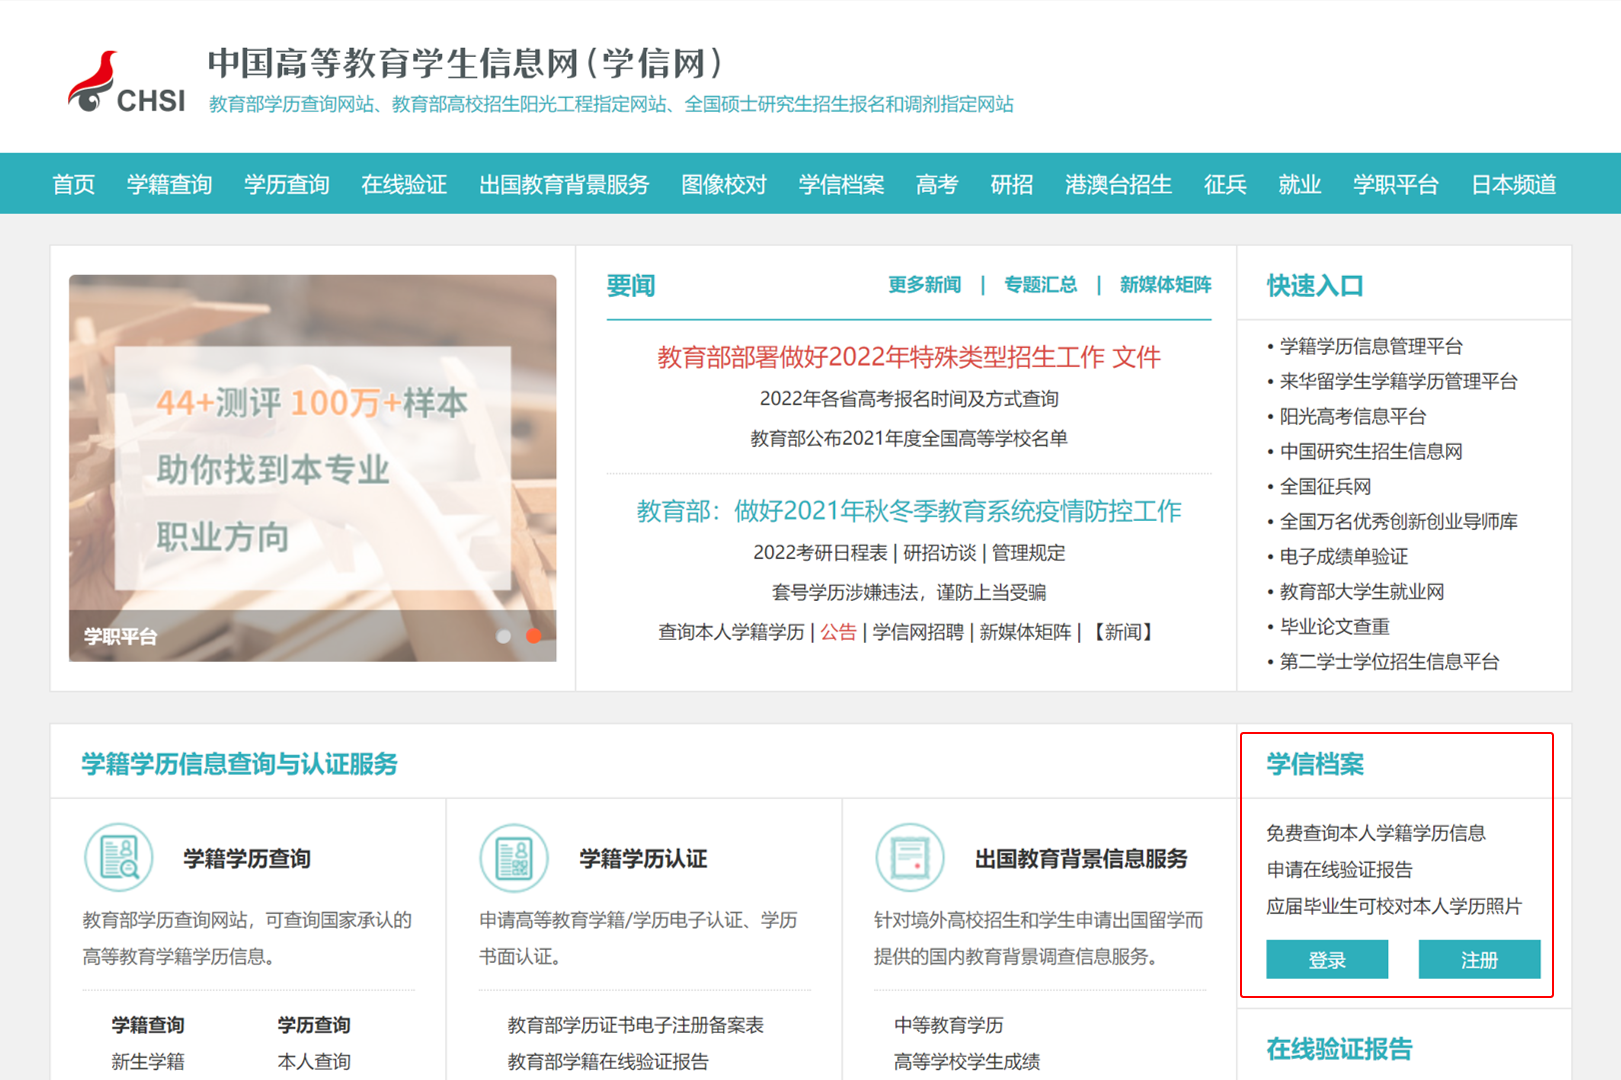Open the 高考 nav item

(x=937, y=184)
